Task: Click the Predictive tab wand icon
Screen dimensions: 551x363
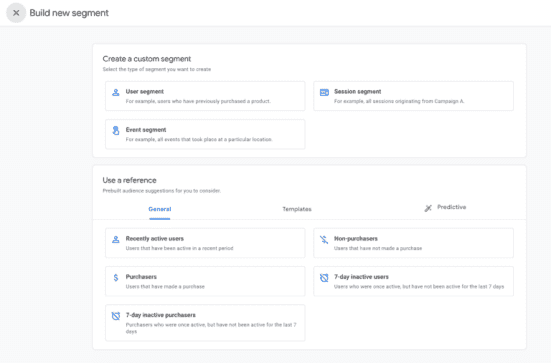Action: (x=428, y=208)
